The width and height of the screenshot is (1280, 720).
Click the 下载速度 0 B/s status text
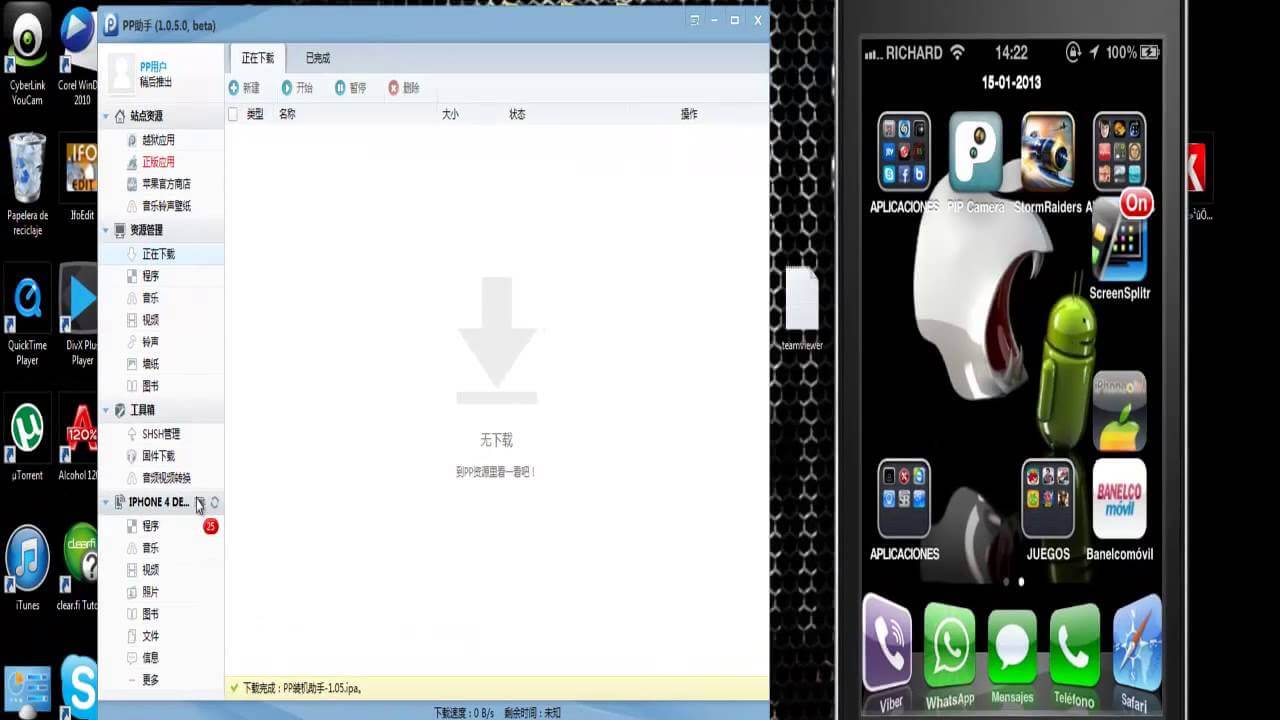pyautogui.click(x=464, y=713)
